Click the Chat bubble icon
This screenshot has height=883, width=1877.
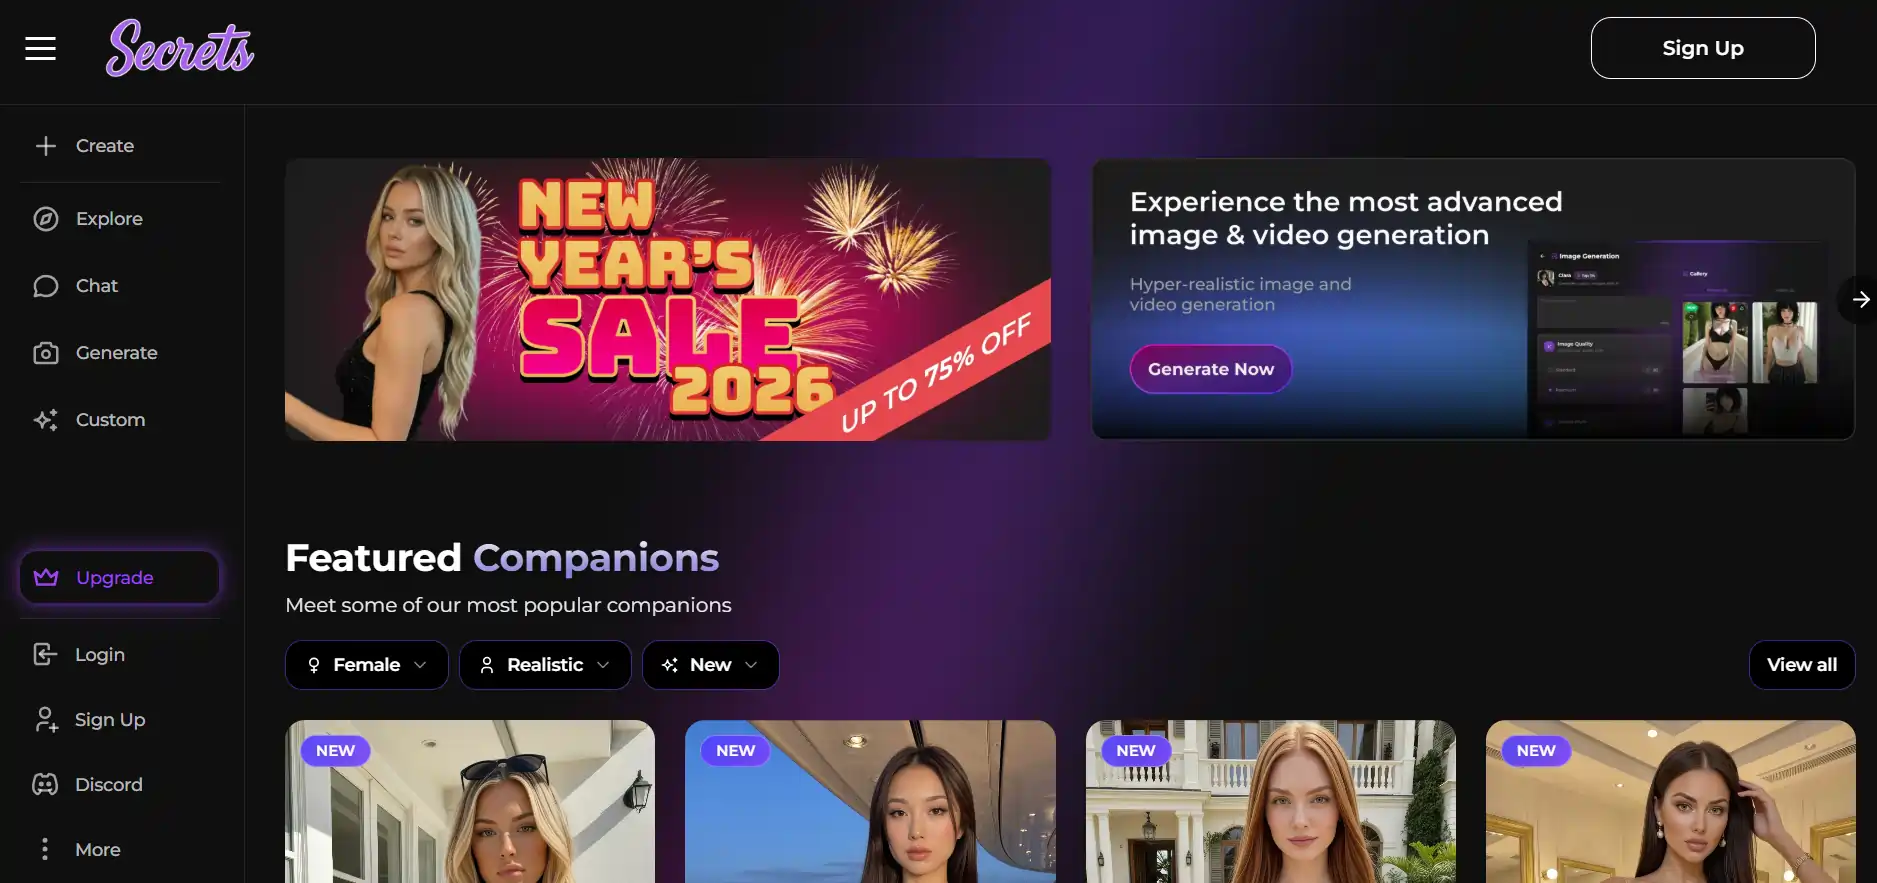point(46,286)
